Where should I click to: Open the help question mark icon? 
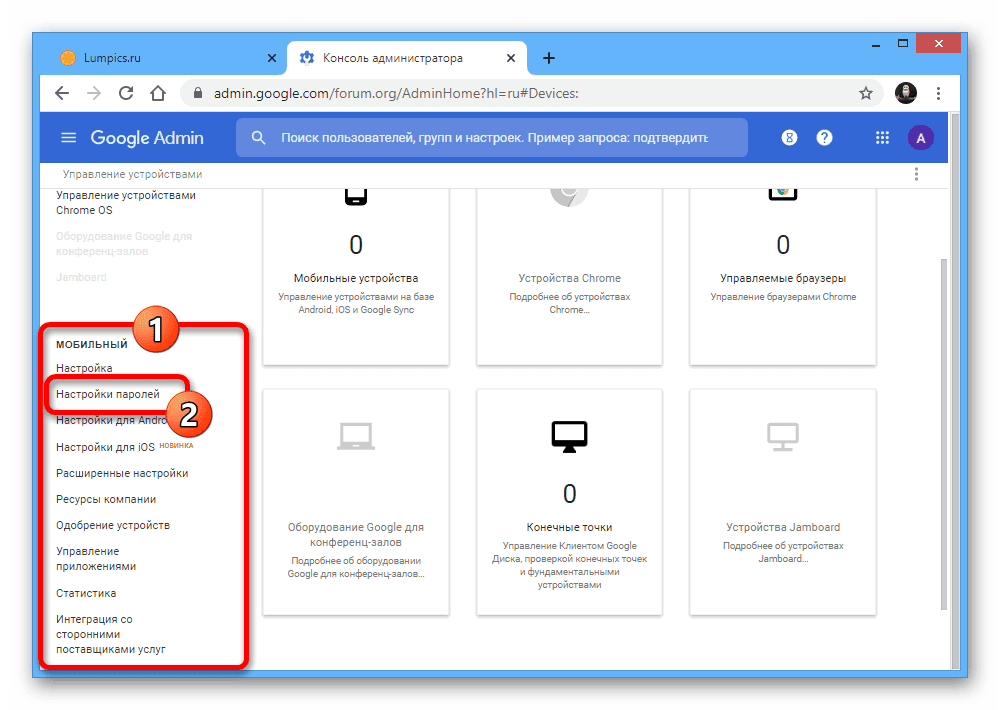825,138
